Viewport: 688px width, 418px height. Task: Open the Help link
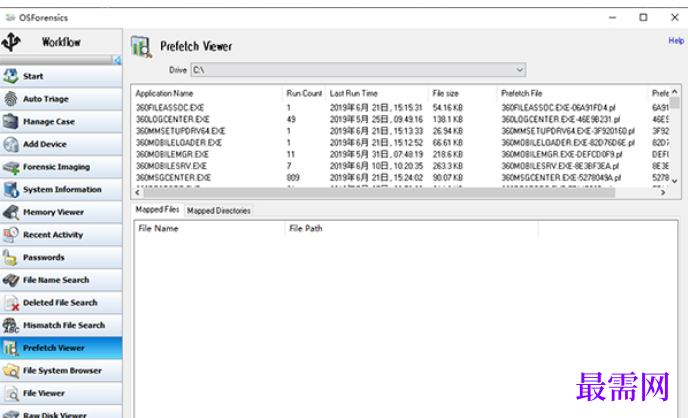676,41
